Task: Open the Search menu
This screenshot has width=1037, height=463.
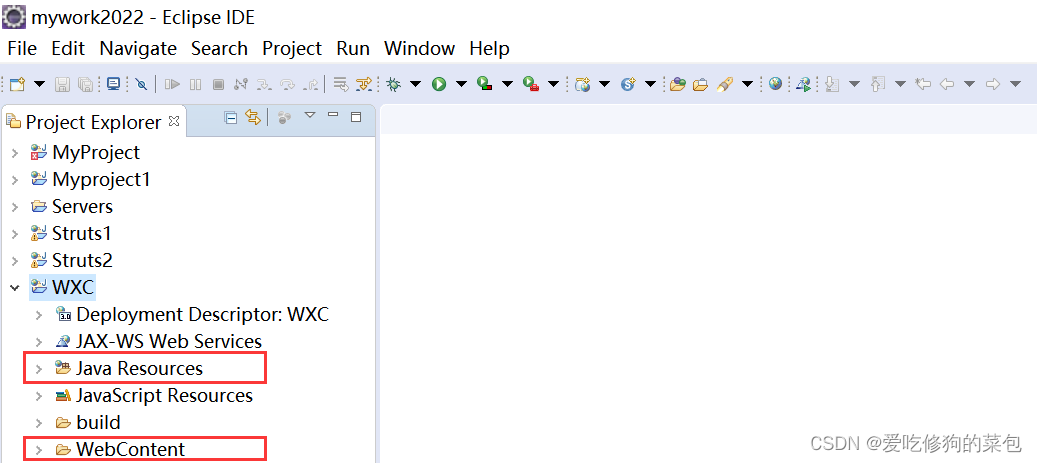Action: (220, 48)
